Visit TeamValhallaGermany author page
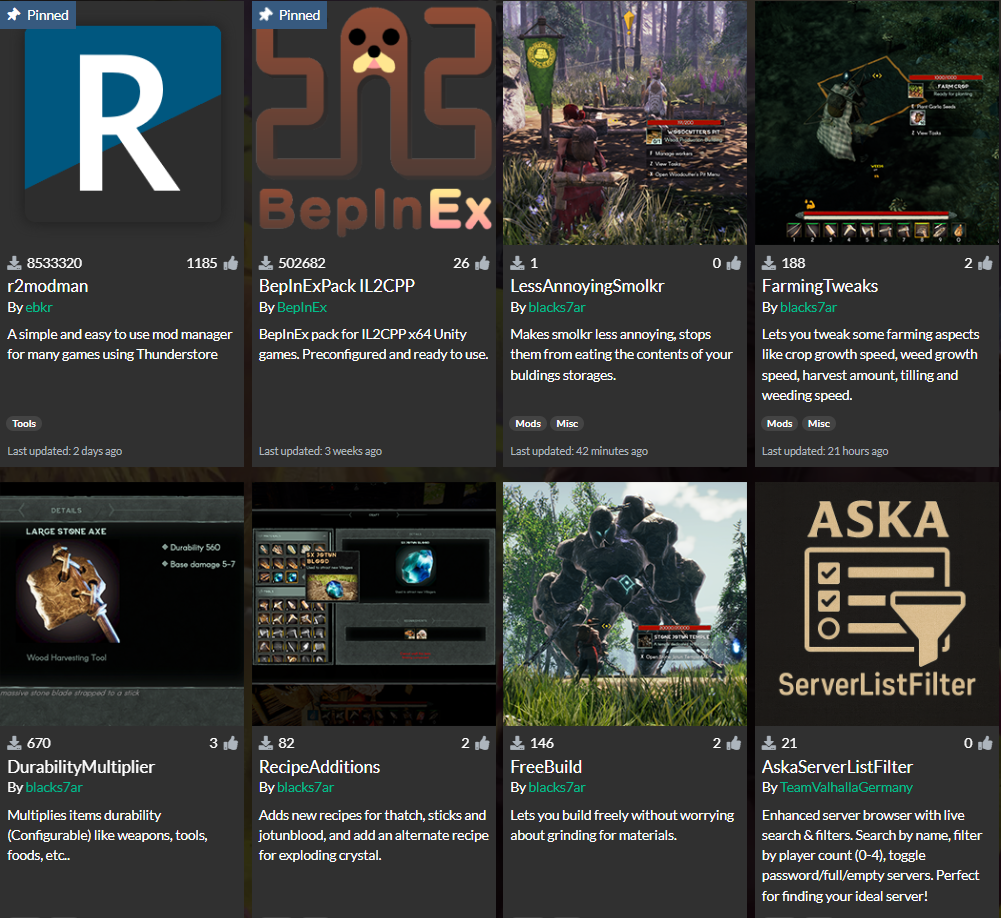1001x918 pixels. 846,787
